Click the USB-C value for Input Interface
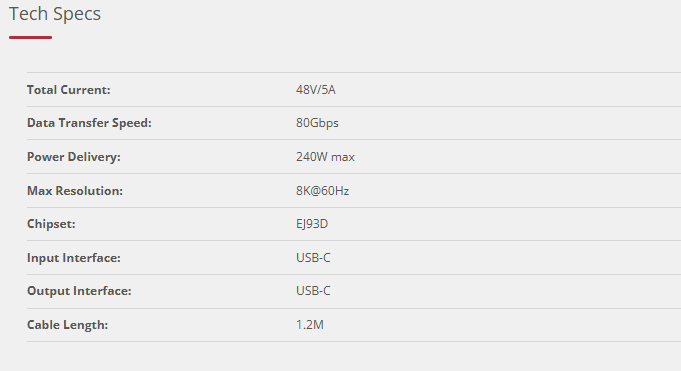681x371 pixels. pyautogui.click(x=313, y=258)
